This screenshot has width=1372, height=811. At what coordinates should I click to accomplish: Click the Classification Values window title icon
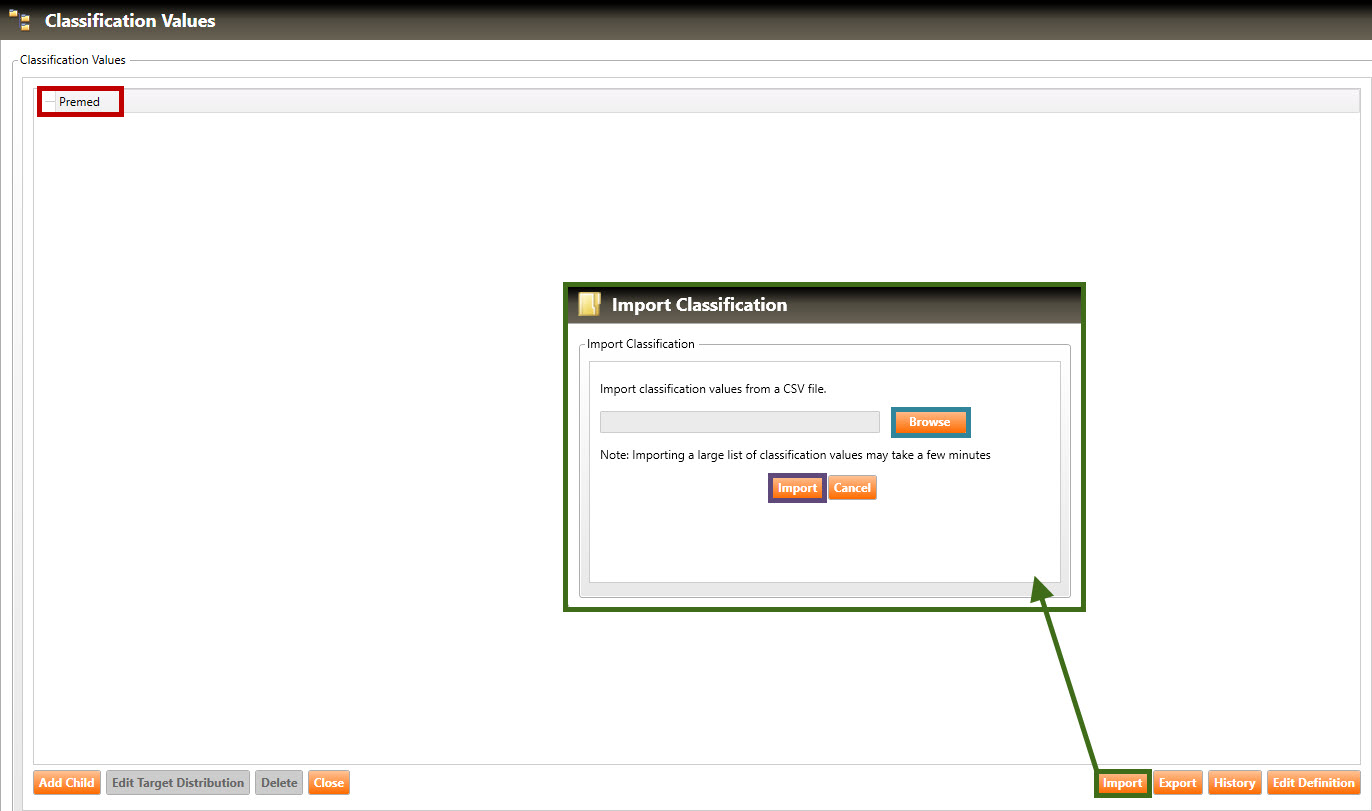(19, 20)
